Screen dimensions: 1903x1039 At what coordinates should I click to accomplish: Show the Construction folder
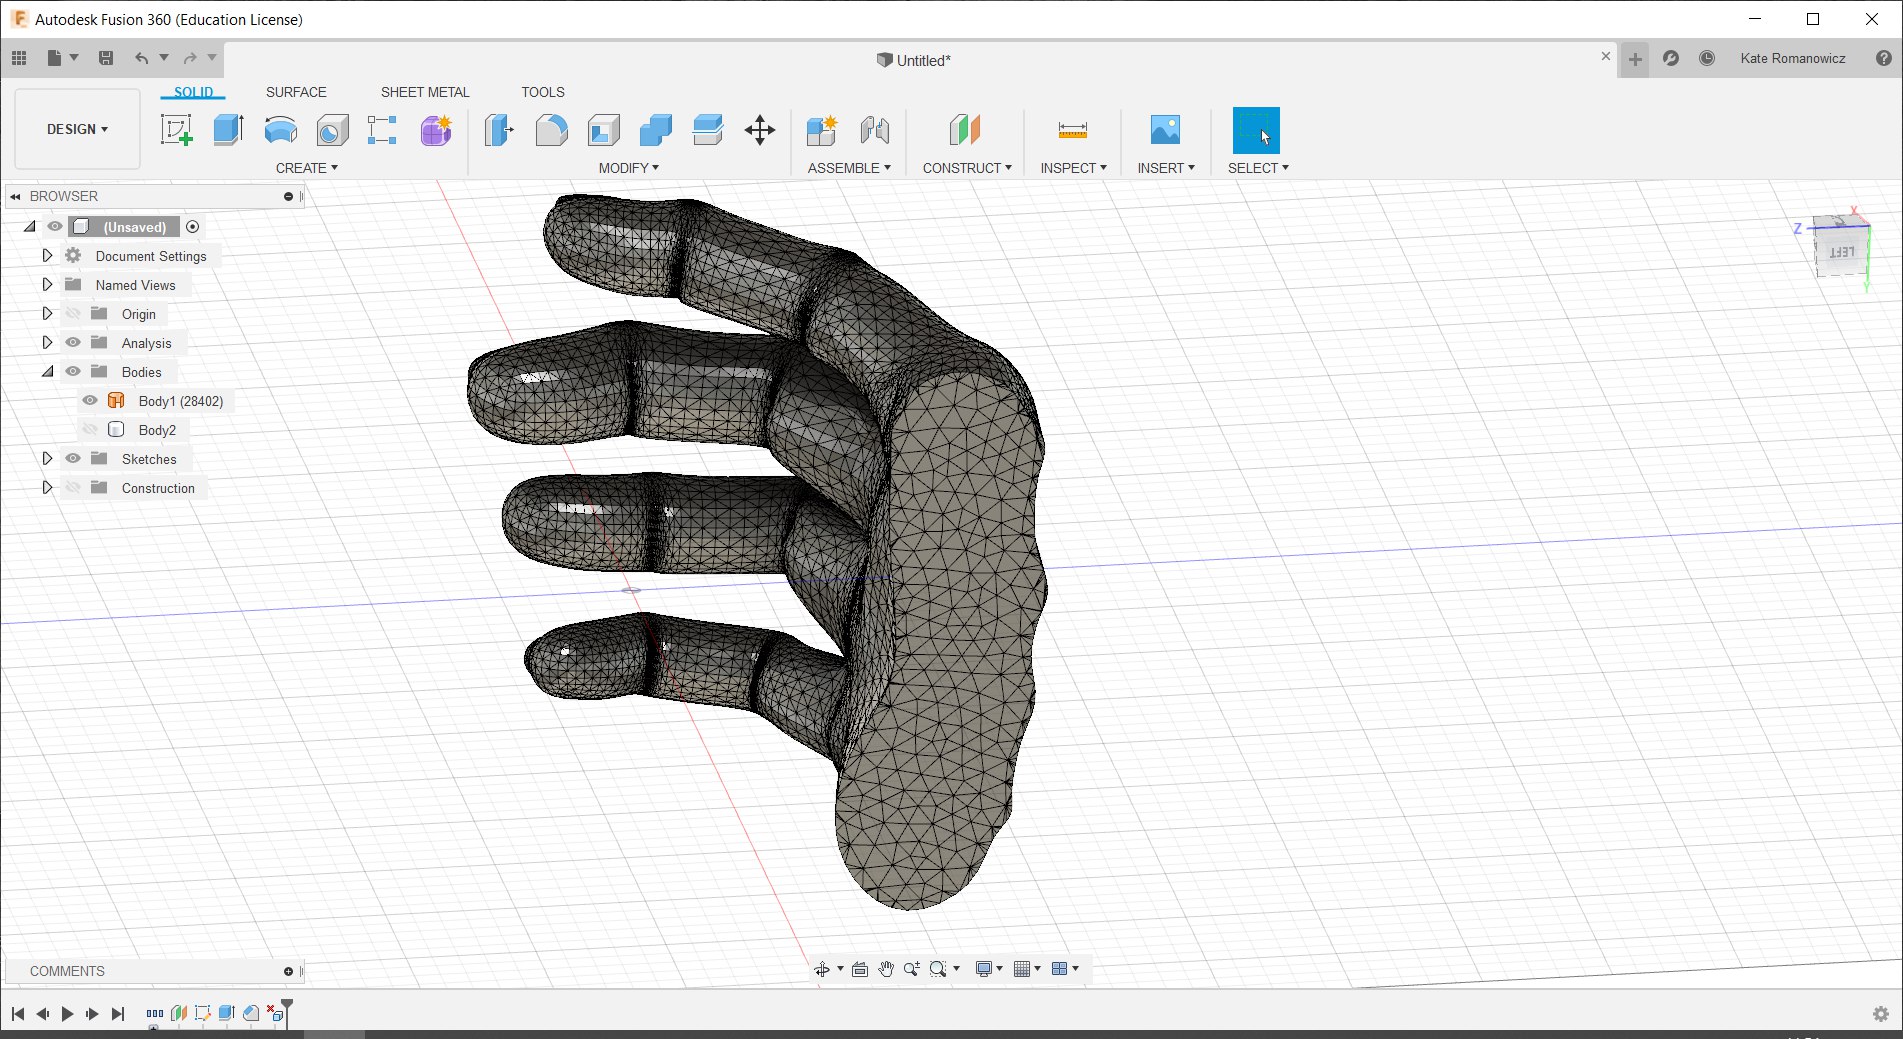(x=73, y=488)
